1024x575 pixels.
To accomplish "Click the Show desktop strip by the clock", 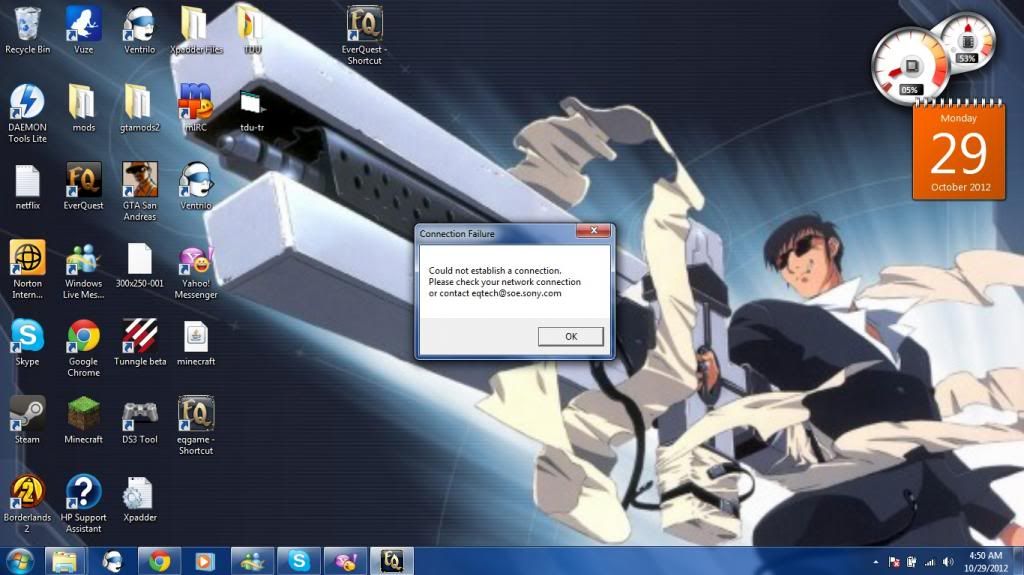I will [1019, 562].
